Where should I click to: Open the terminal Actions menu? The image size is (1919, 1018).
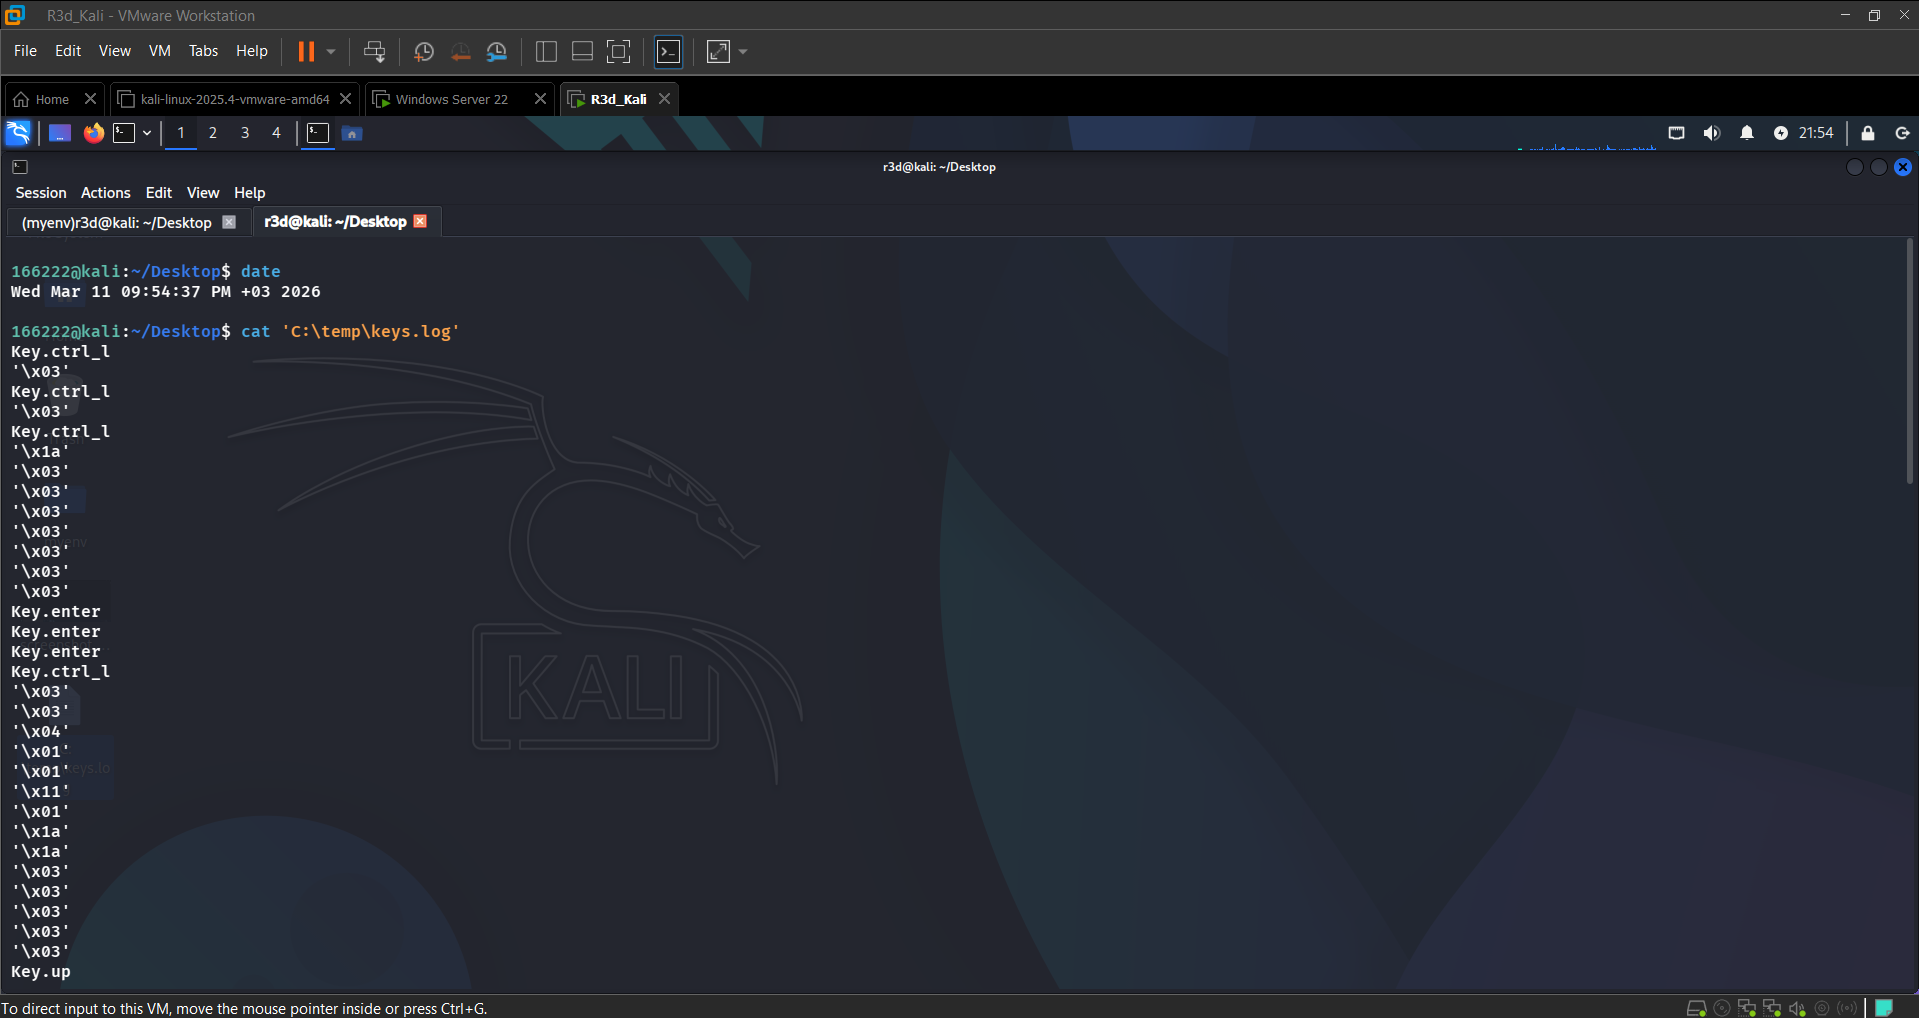tap(106, 193)
